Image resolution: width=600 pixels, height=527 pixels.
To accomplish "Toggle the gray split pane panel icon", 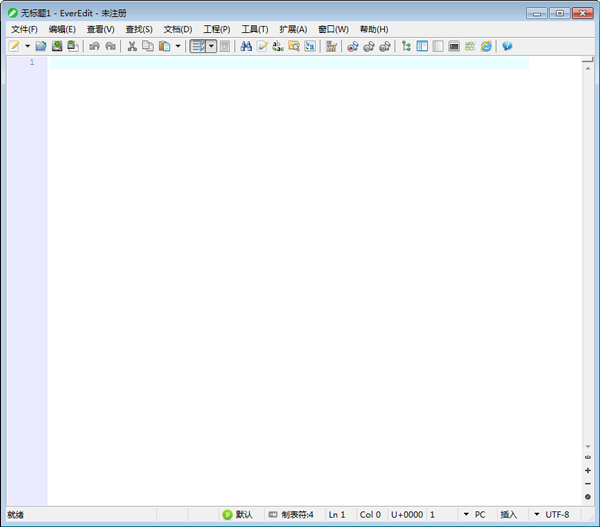I will click(438, 46).
